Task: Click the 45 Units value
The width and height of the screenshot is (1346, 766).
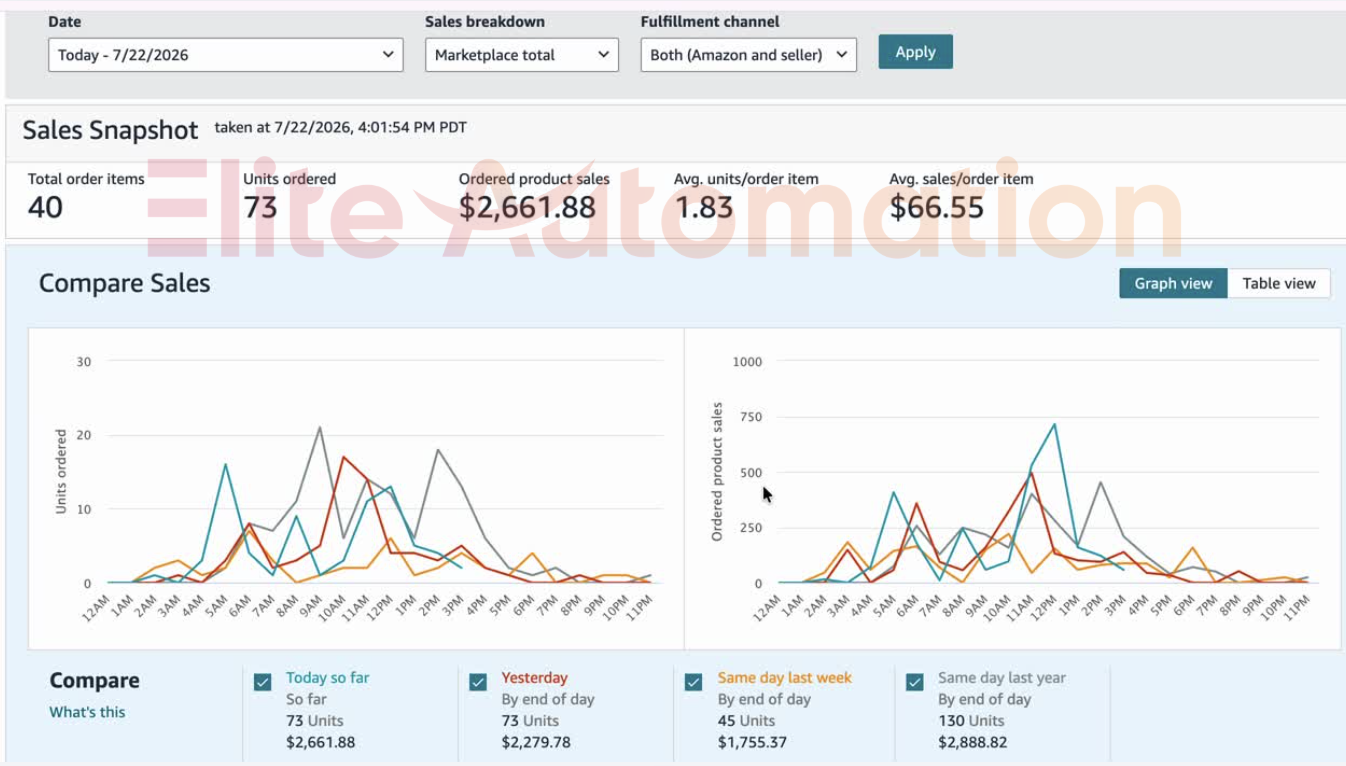Action: pyautogui.click(x=746, y=720)
